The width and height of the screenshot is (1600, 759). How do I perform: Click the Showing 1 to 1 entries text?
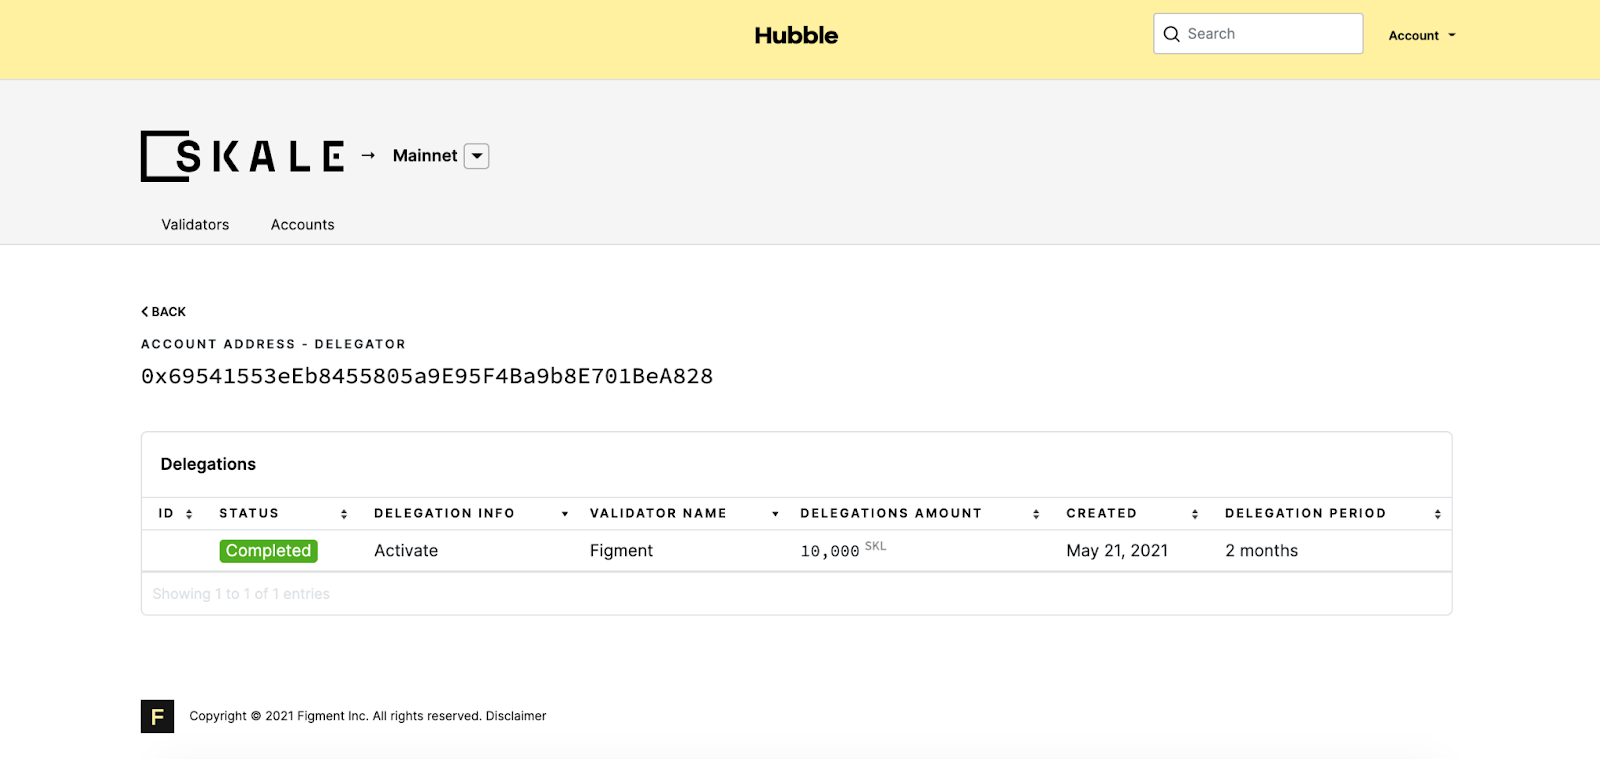tap(241, 594)
